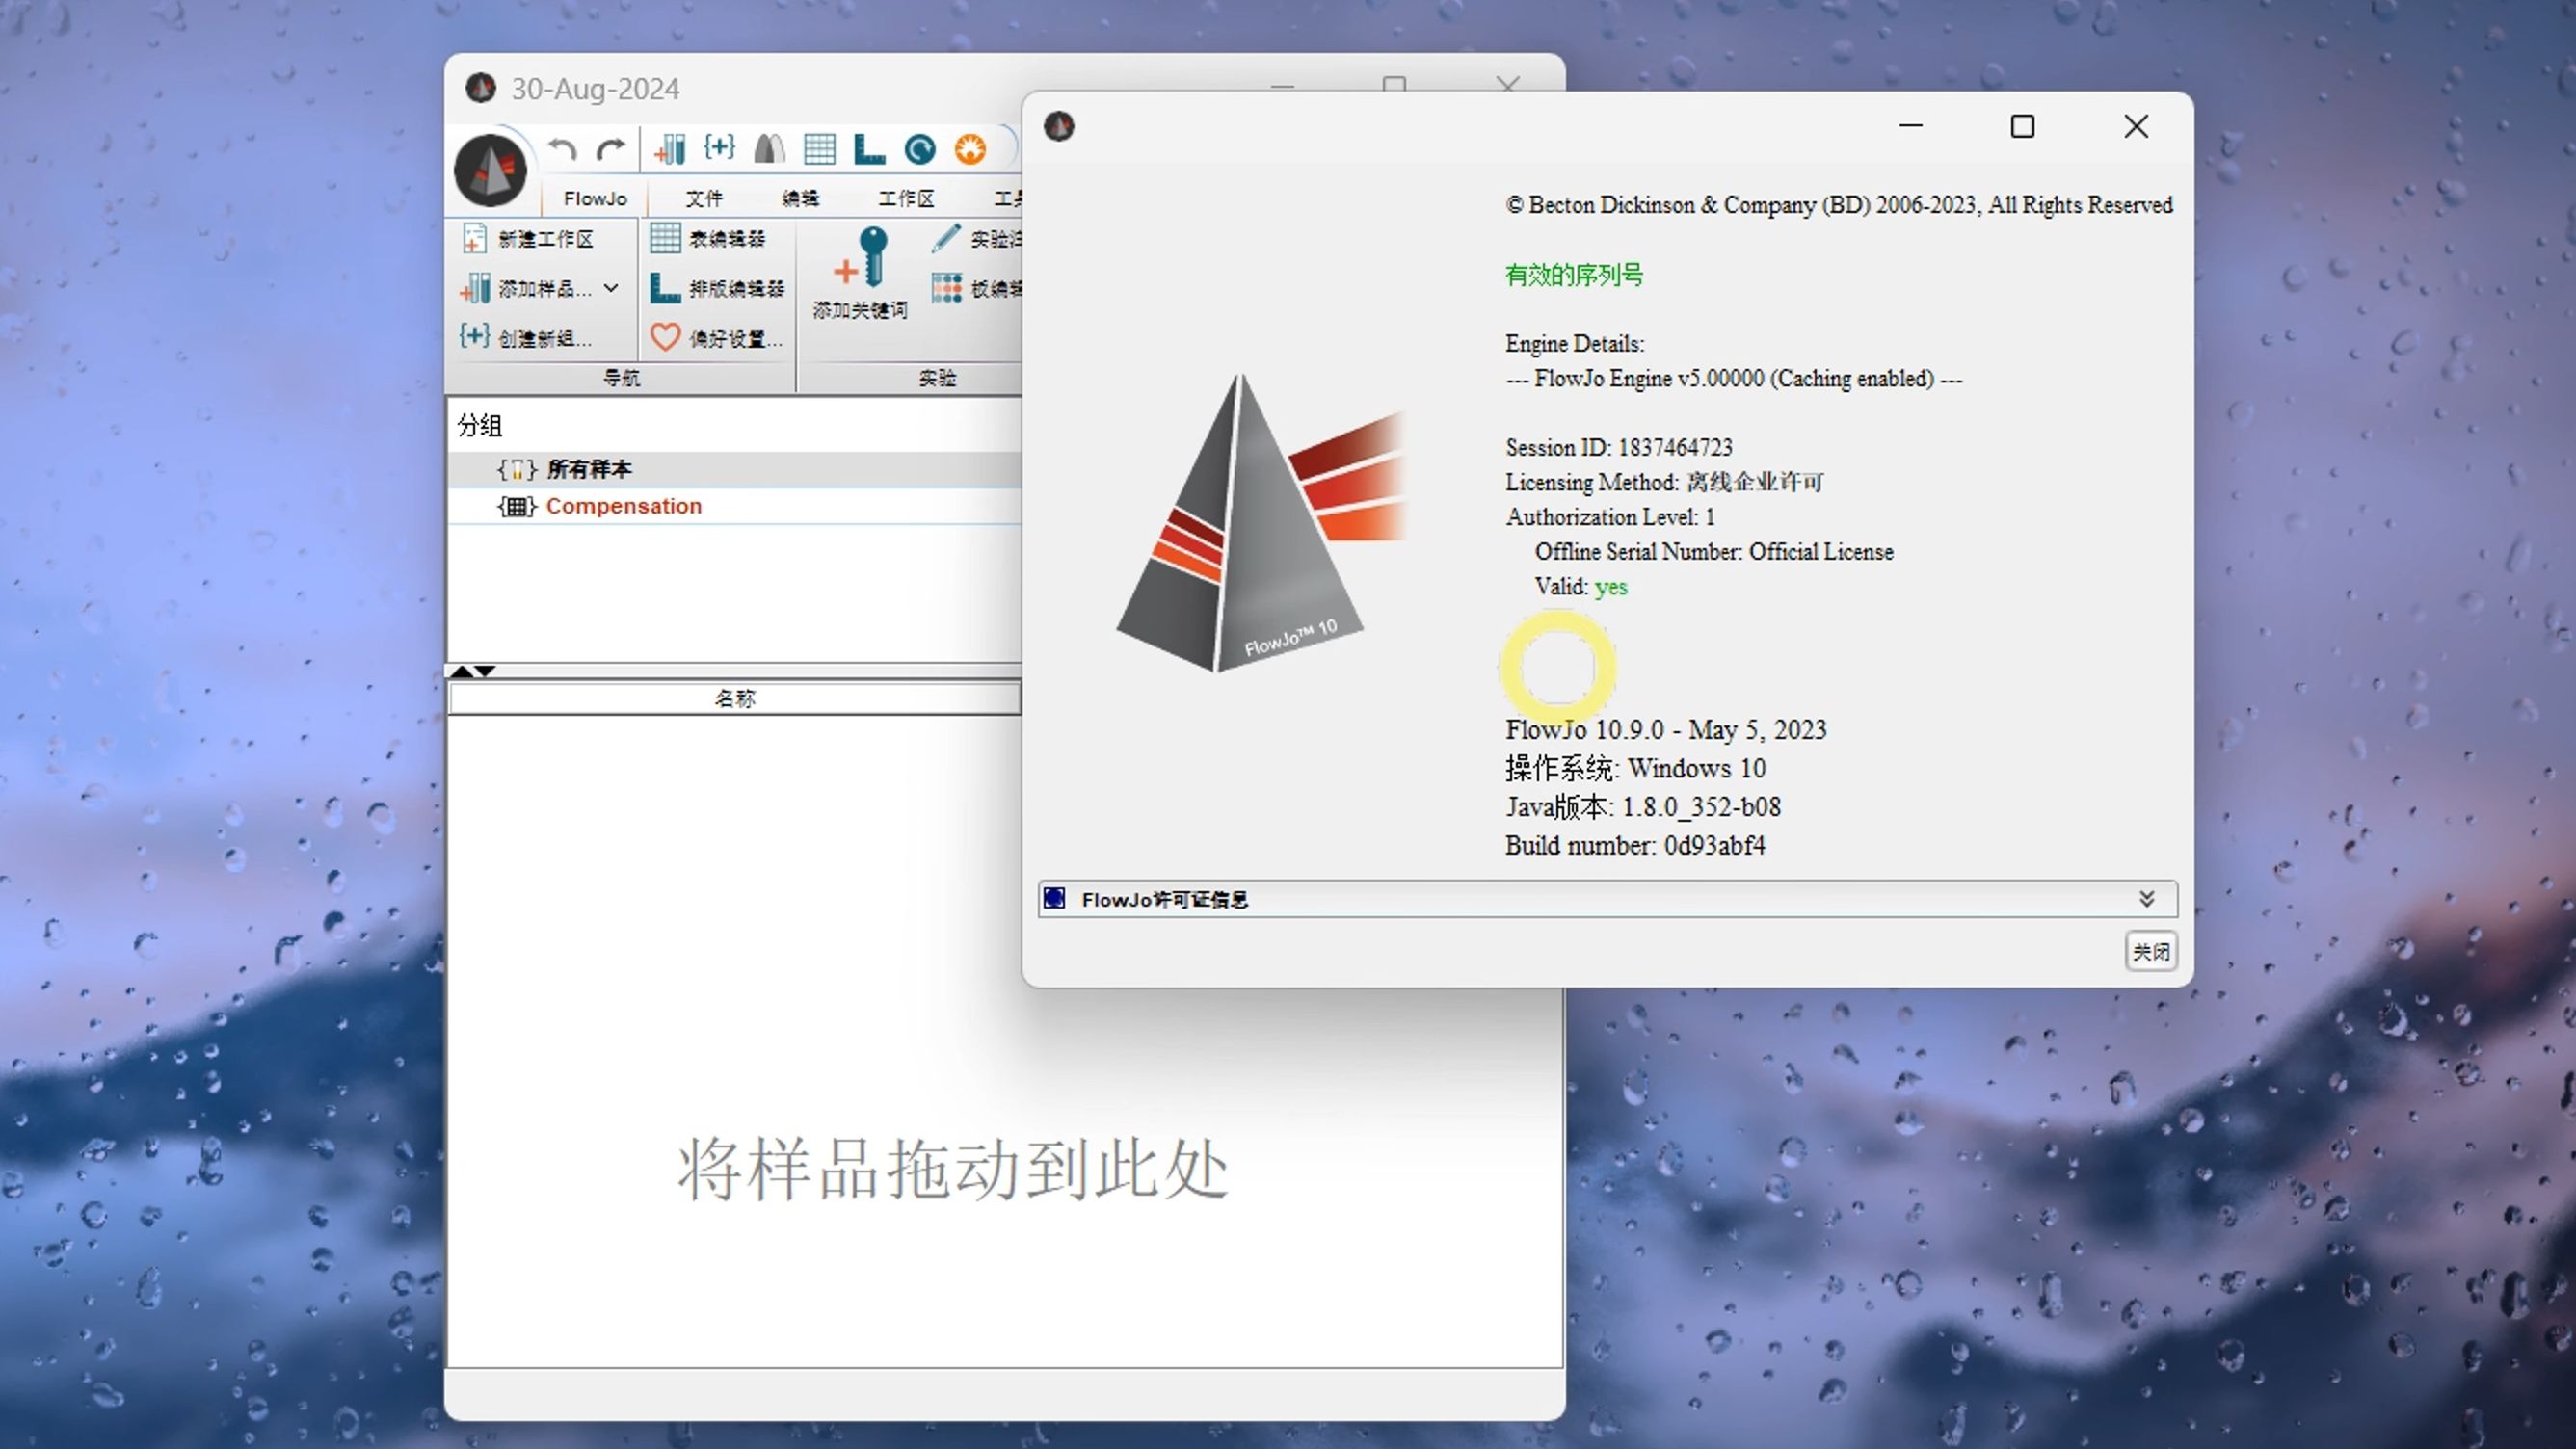This screenshot has width=2576, height=1449.
Task: Click the create group braces icon in top toolbar
Action: coord(719,148)
